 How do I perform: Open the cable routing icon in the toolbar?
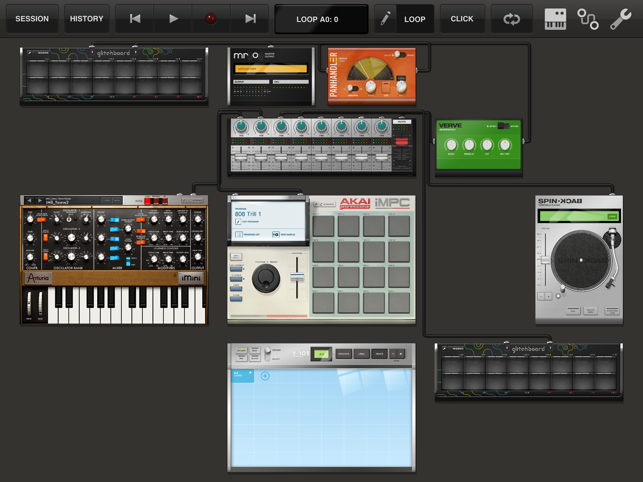point(588,19)
